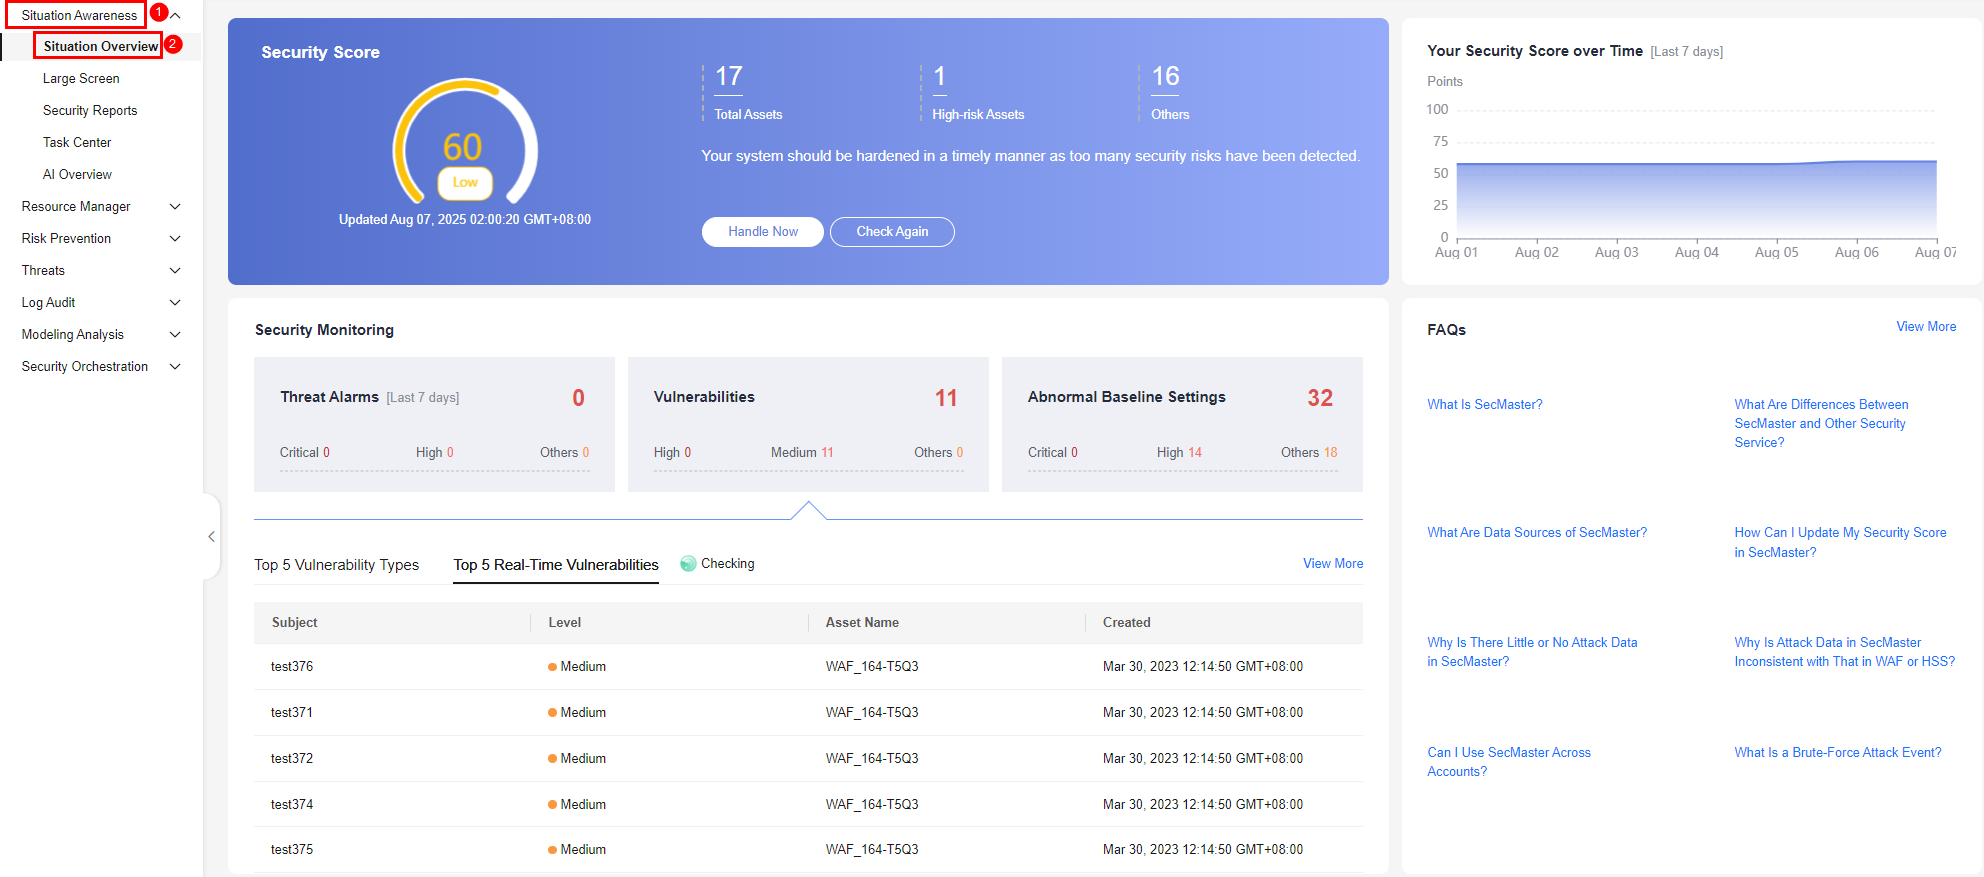Viewport: 1984px width, 877px height.
Task: Open Task Center in the sidebar
Action: click(77, 142)
